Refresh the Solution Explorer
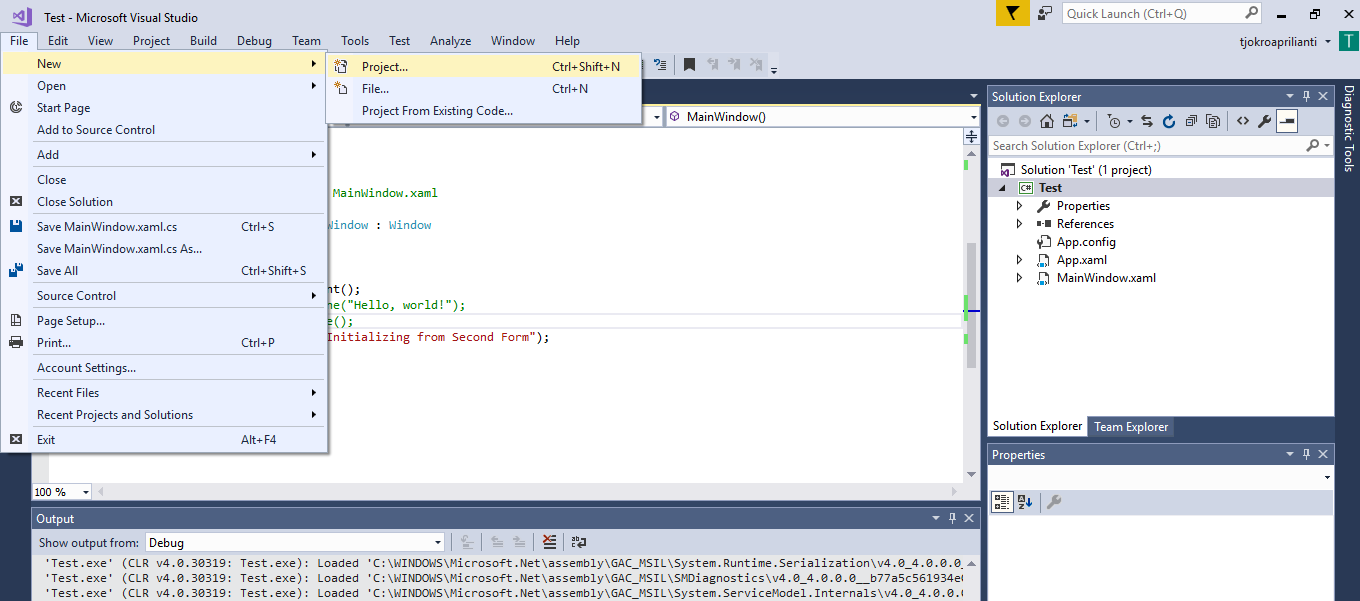The height and width of the screenshot is (601, 1360). pos(1169,120)
